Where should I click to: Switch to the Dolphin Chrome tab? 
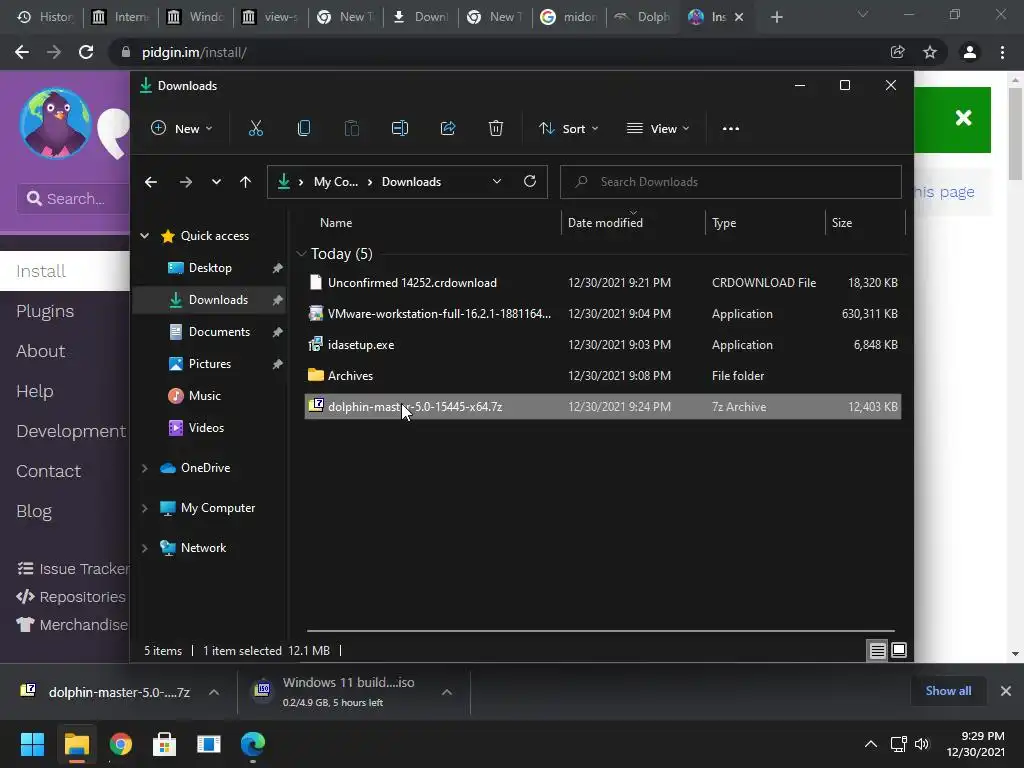click(643, 18)
